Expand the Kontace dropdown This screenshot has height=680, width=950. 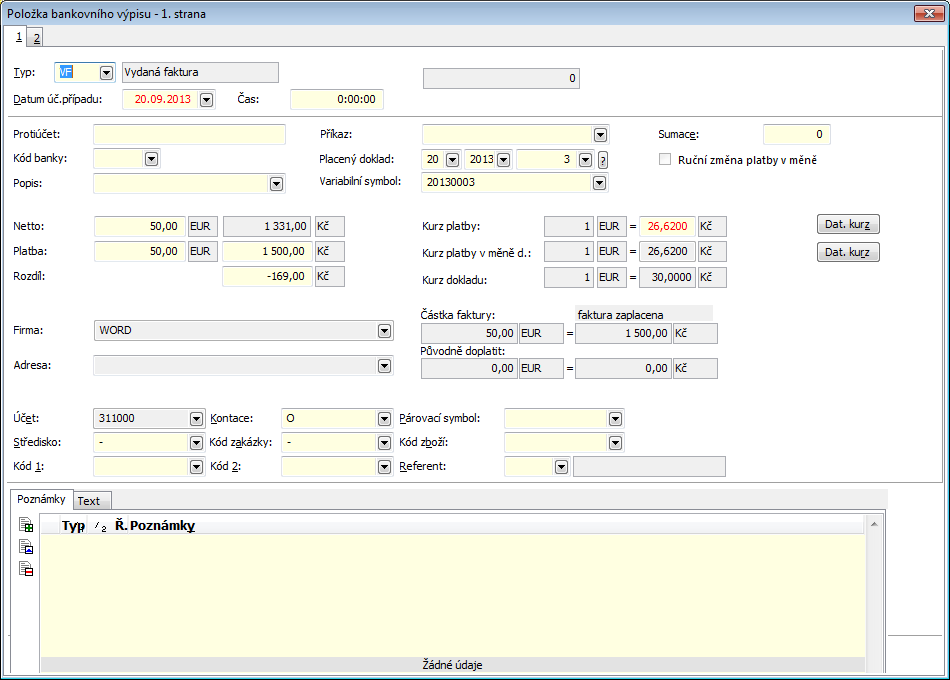pos(384,419)
